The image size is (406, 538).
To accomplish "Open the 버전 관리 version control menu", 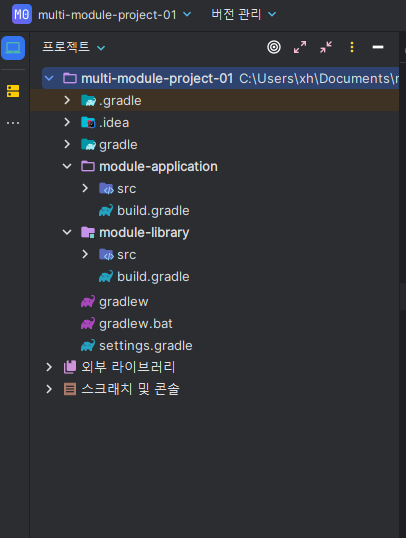I will (x=243, y=14).
